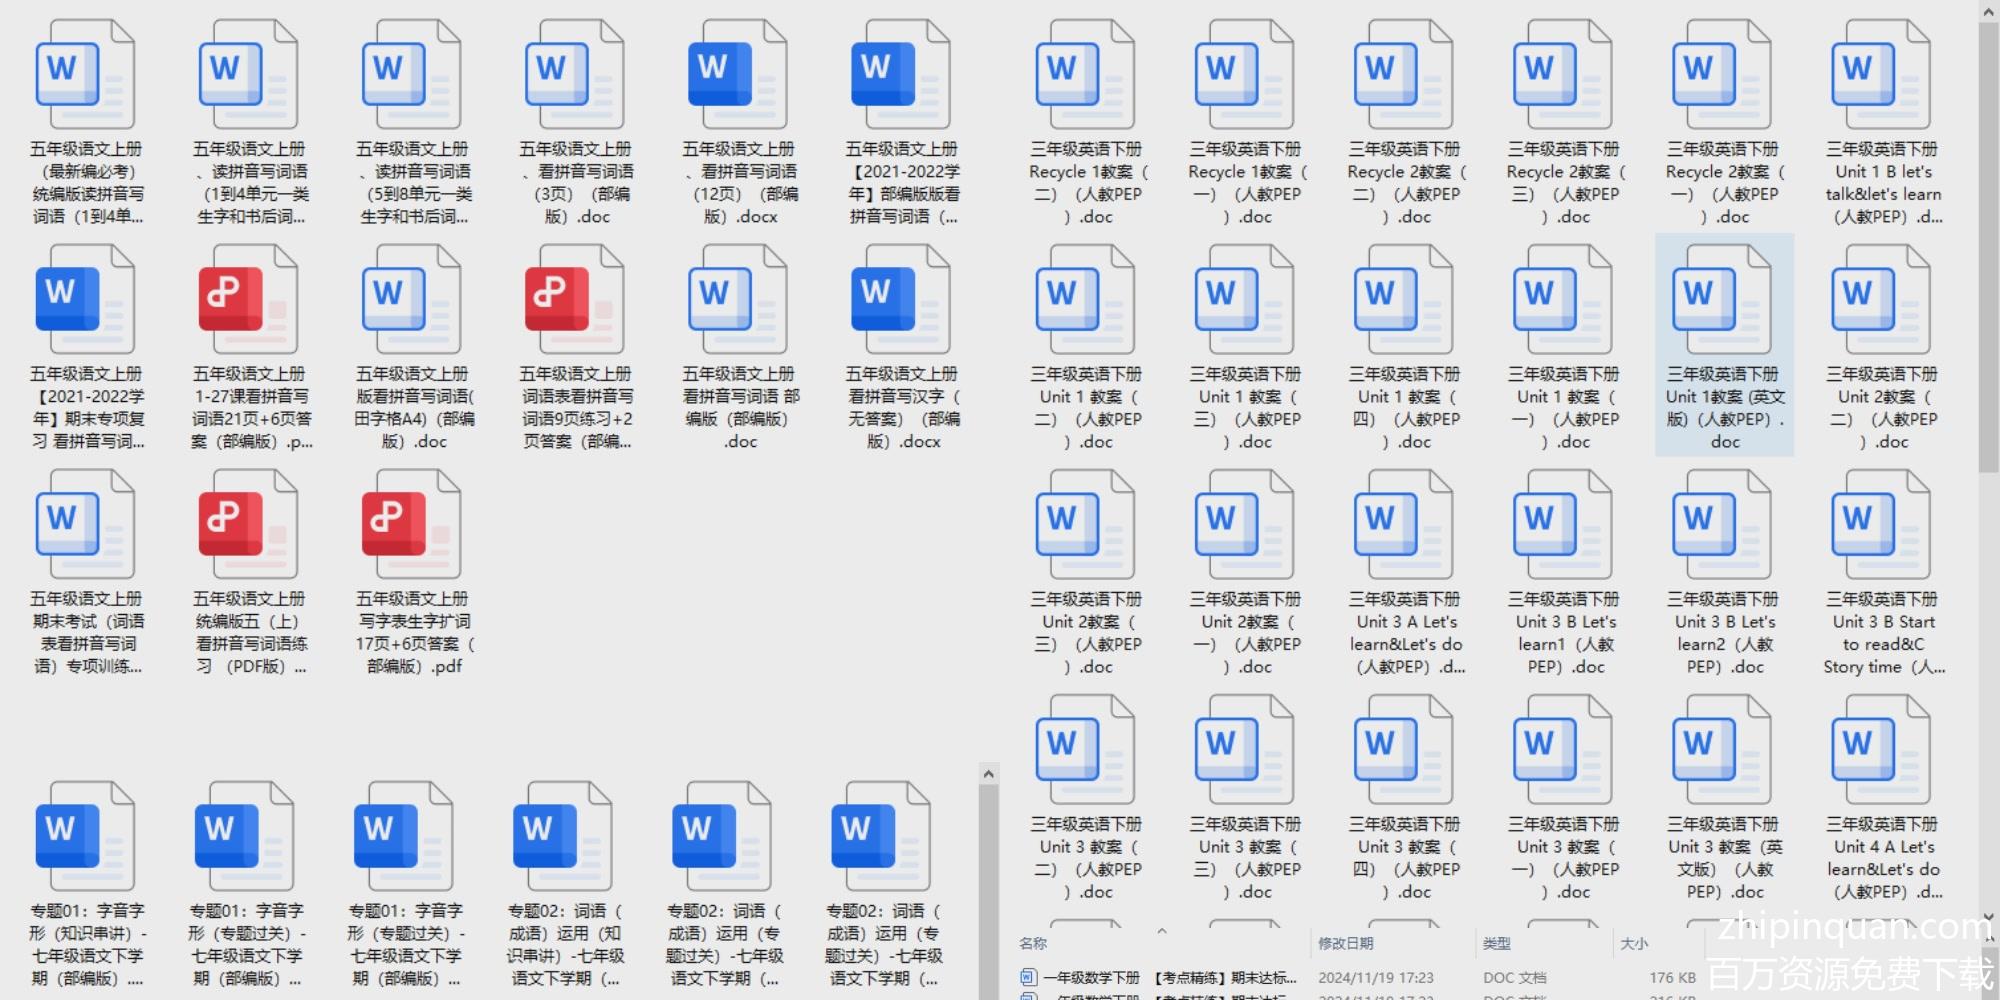Select Word icon for 看拼音写词语(田字格A4)
Screen dimensions: 2000x1000
[x=411, y=301]
